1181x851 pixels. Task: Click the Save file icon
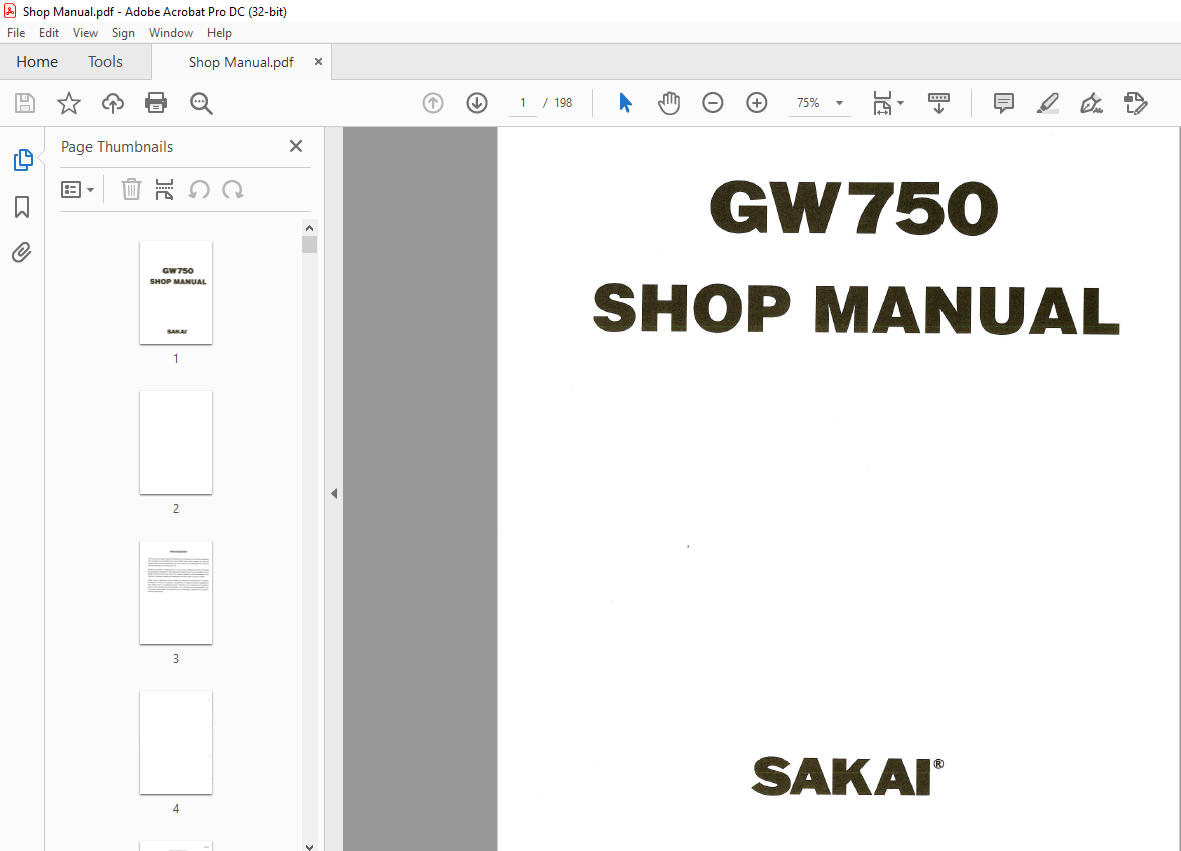[25, 103]
